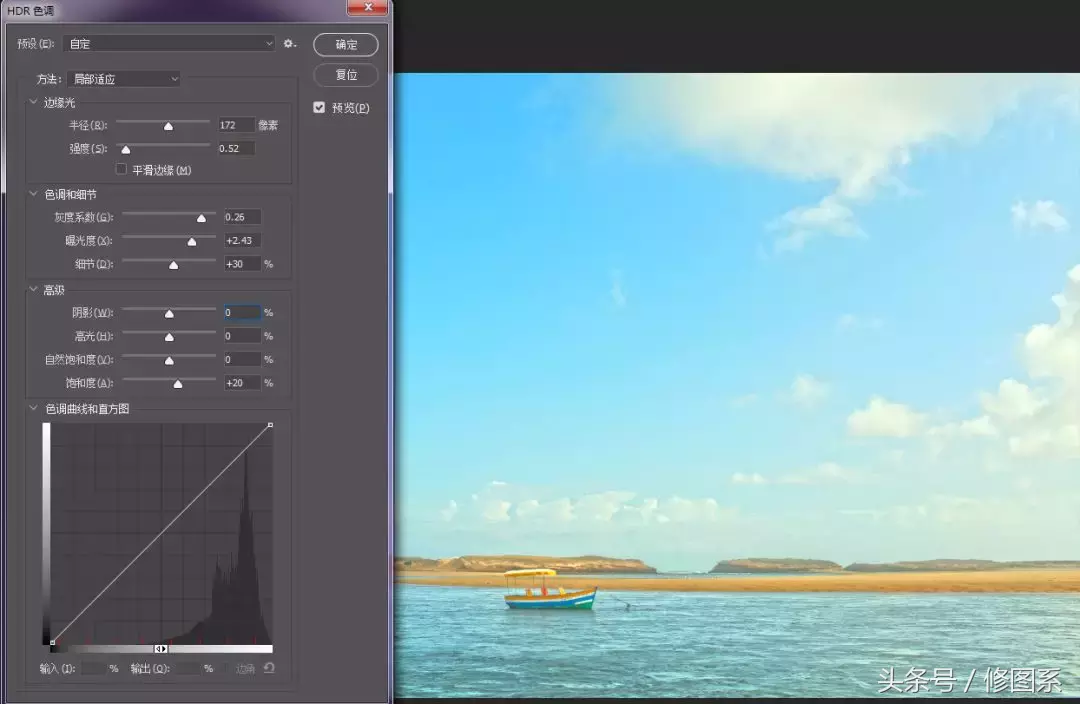This screenshot has width=1080, height=704.
Task: Click the boat in the preview image
Action: click(549, 590)
